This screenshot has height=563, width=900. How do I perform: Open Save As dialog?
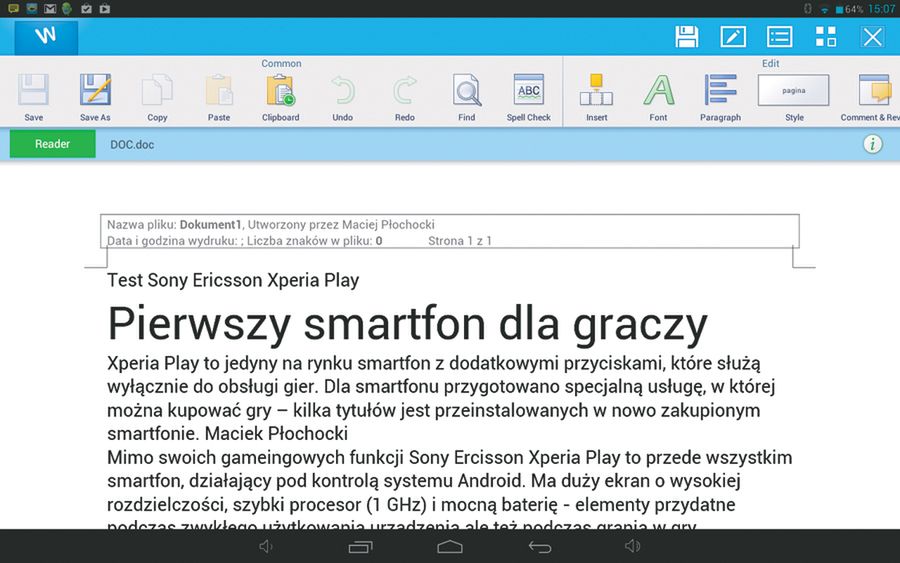click(x=95, y=98)
